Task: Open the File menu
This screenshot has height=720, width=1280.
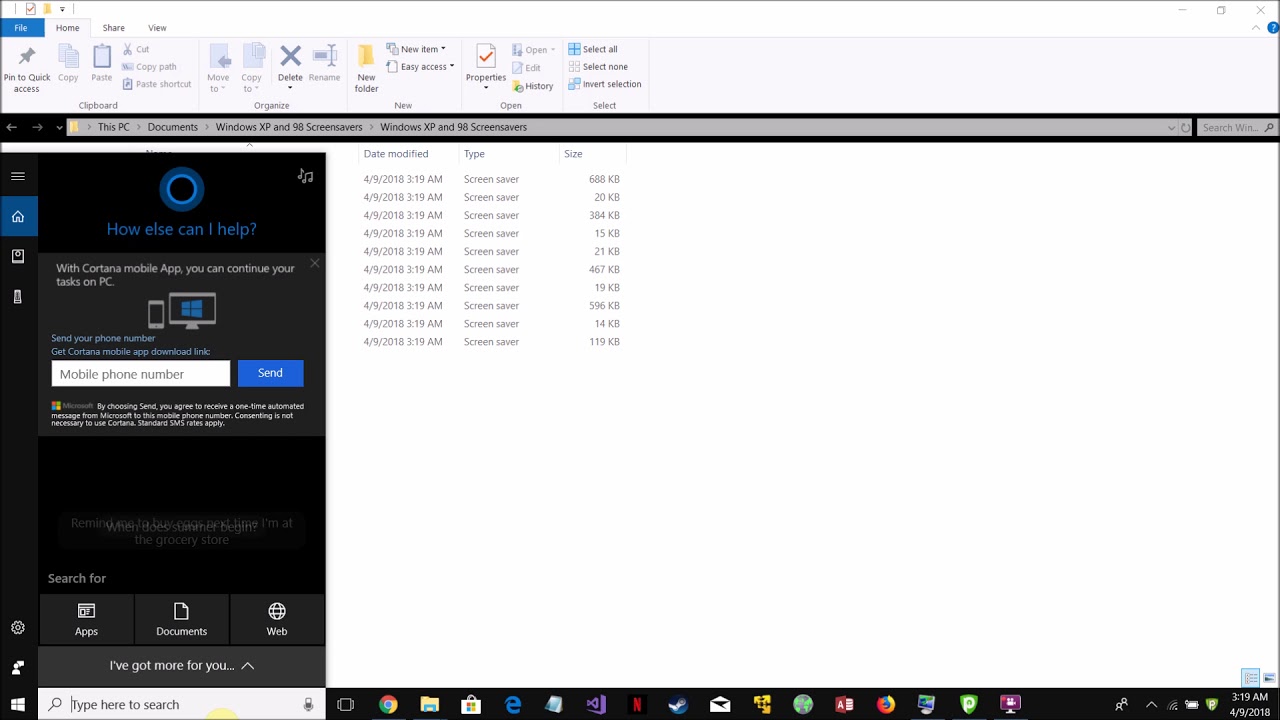Action: pos(20,28)
